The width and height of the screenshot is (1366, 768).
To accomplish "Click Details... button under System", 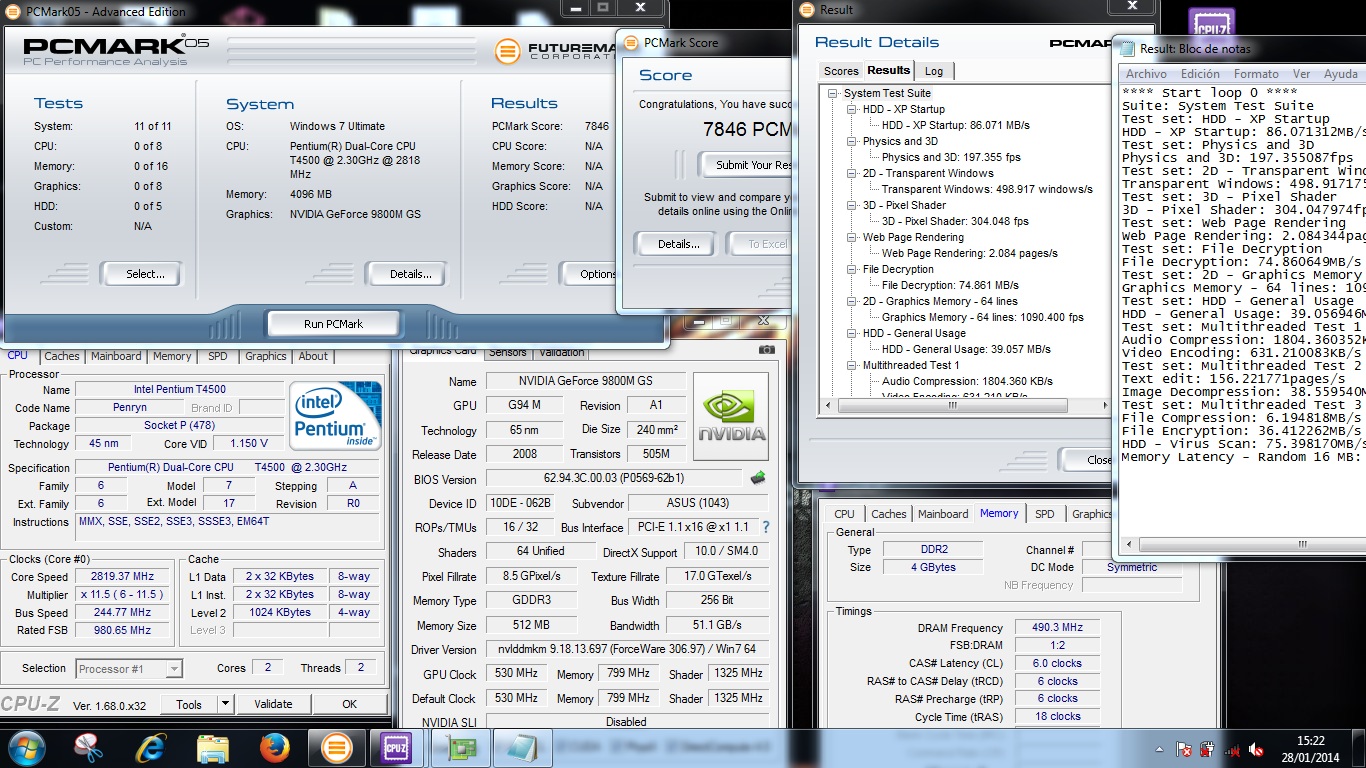I will click(x=410, y=274).
